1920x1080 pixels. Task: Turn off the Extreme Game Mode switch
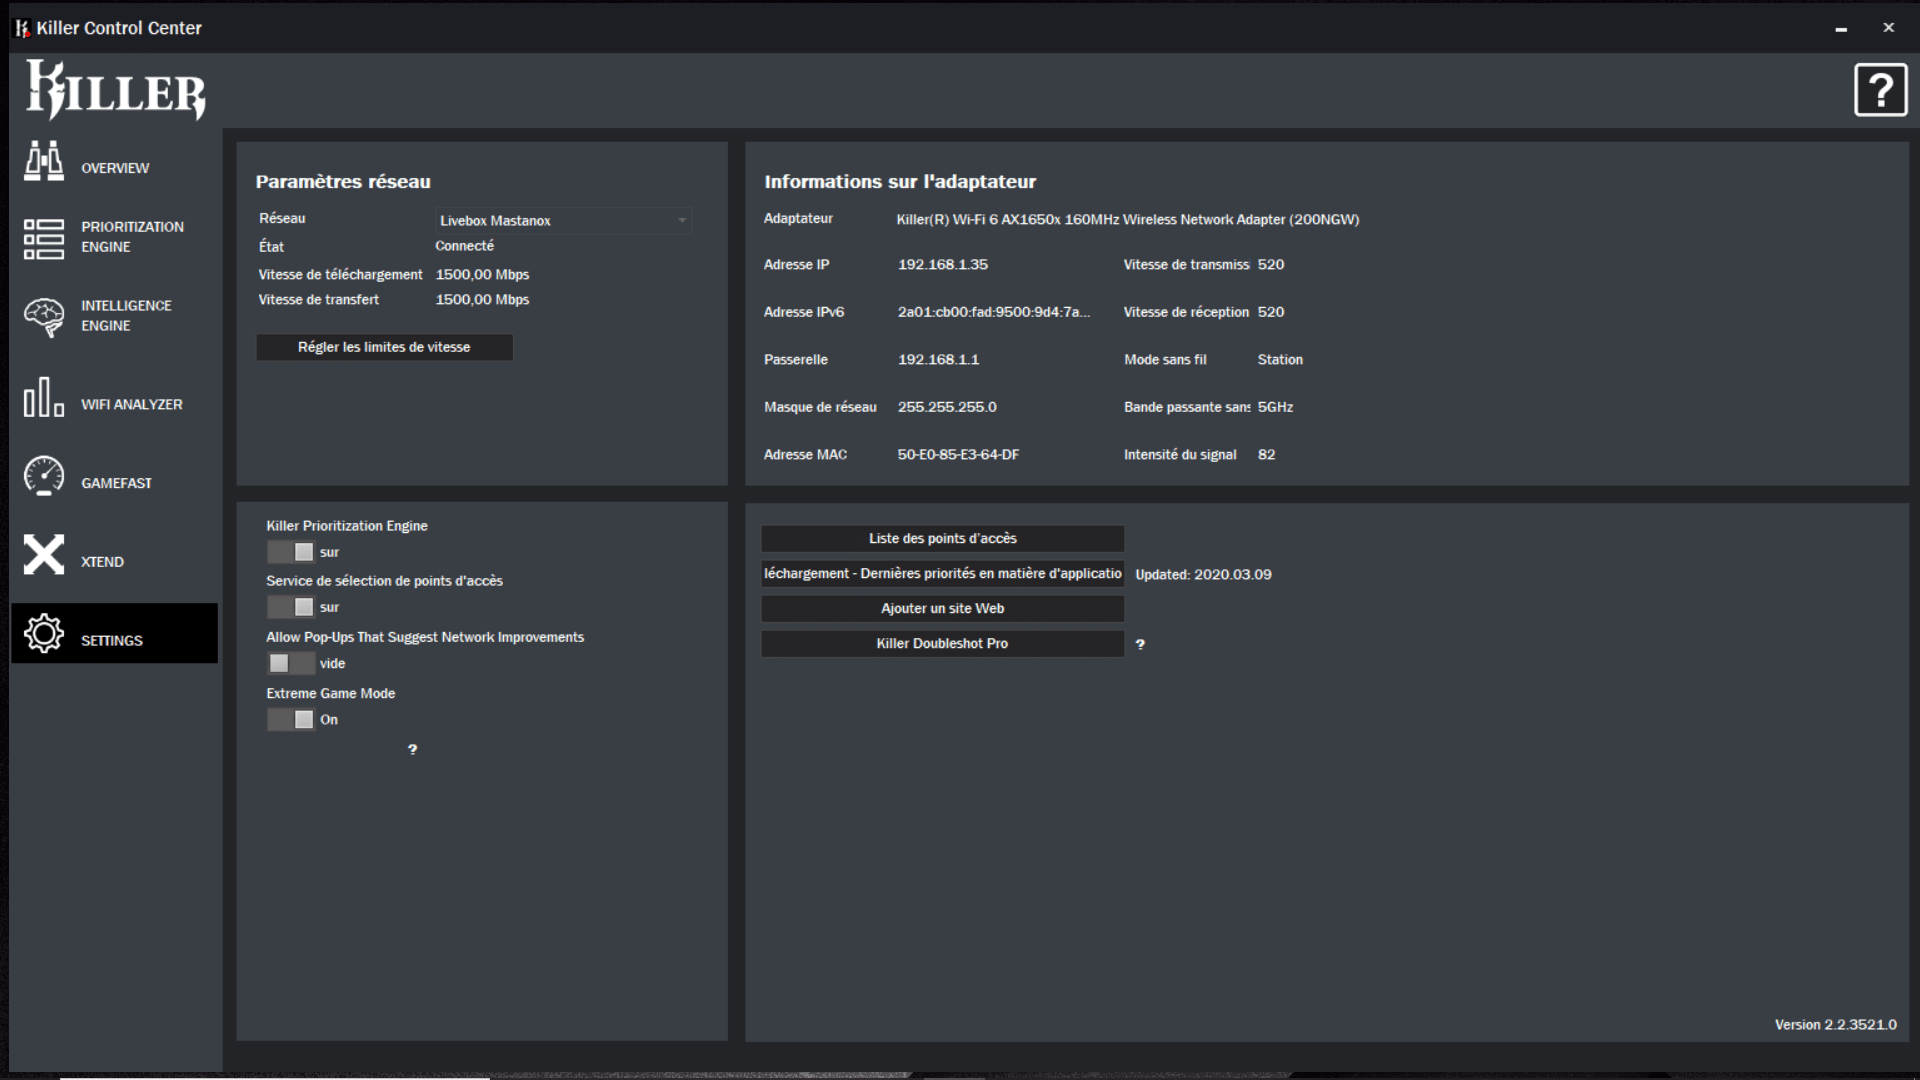(x=291, y=719)
